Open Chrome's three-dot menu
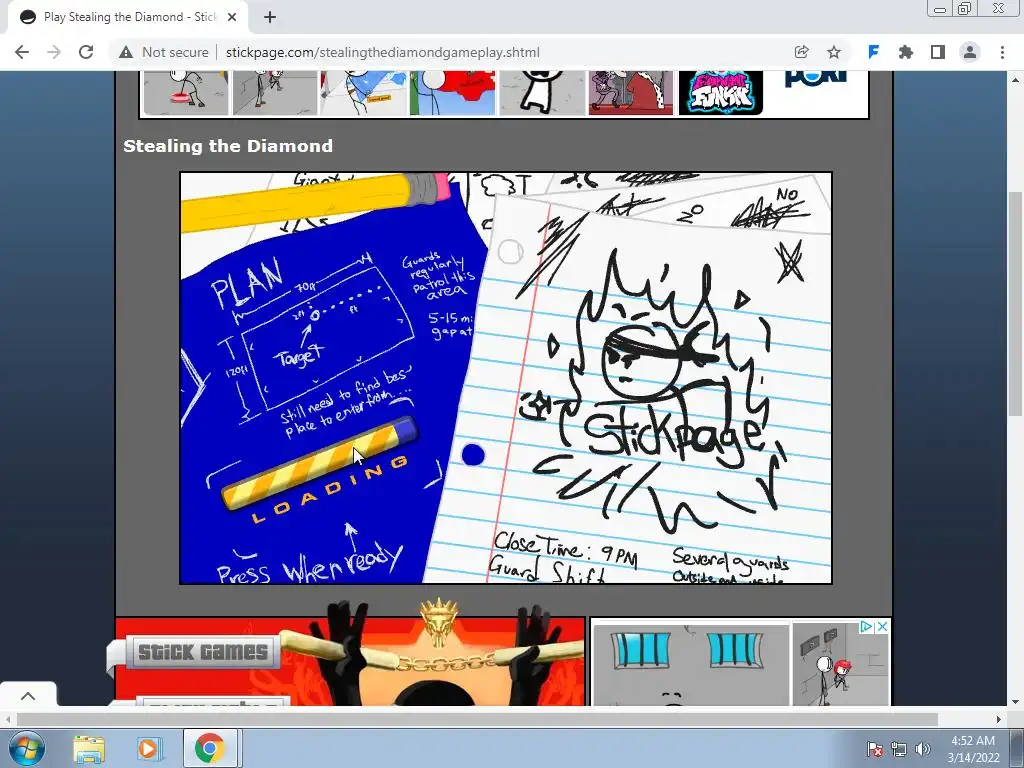This screenshot has height=768, width=1024. (x=1002, y=52)
